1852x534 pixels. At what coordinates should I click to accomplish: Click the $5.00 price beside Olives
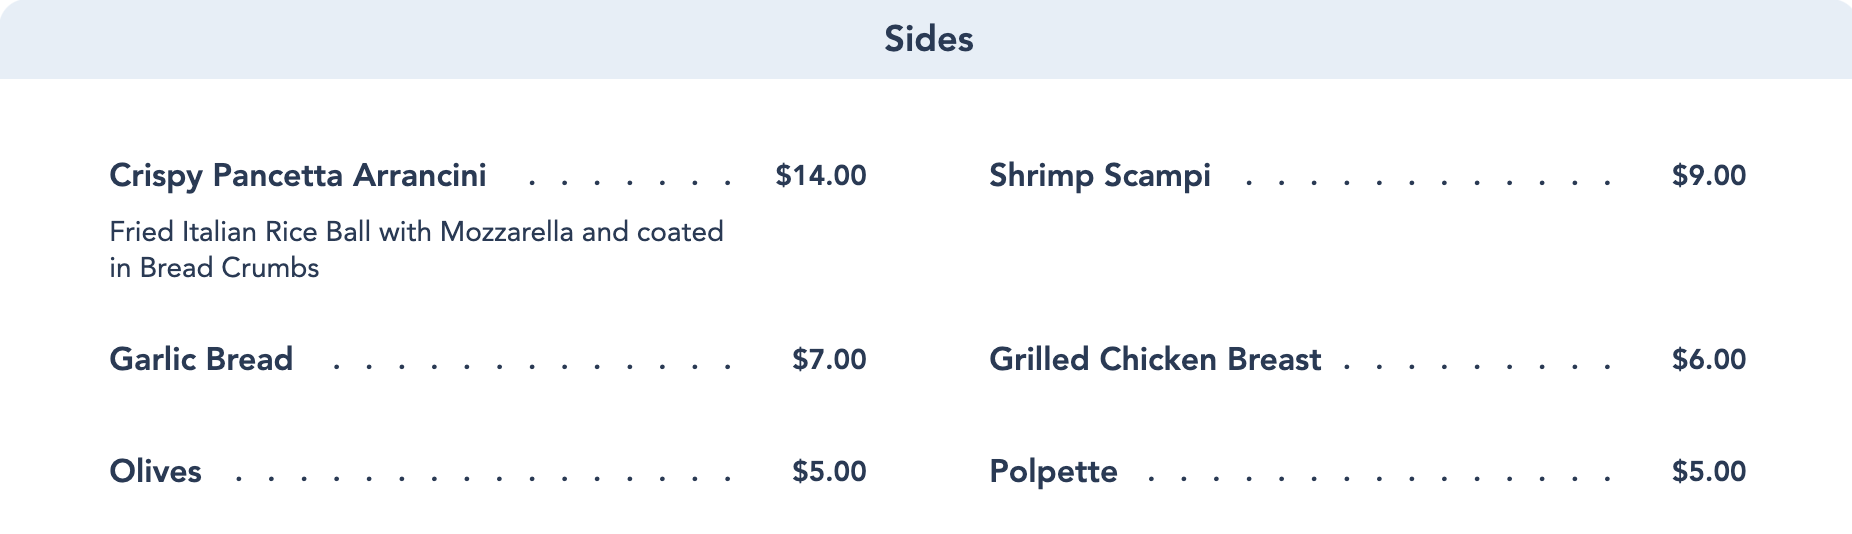(x=829, y=472)
